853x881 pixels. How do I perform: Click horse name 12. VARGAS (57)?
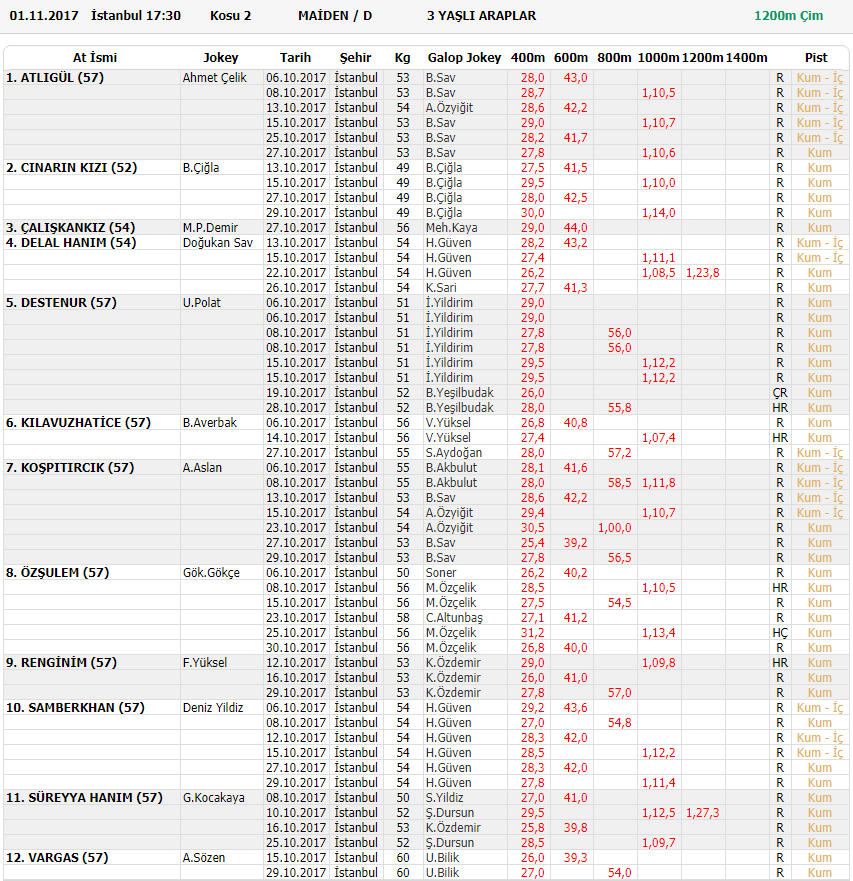point(57,857)
